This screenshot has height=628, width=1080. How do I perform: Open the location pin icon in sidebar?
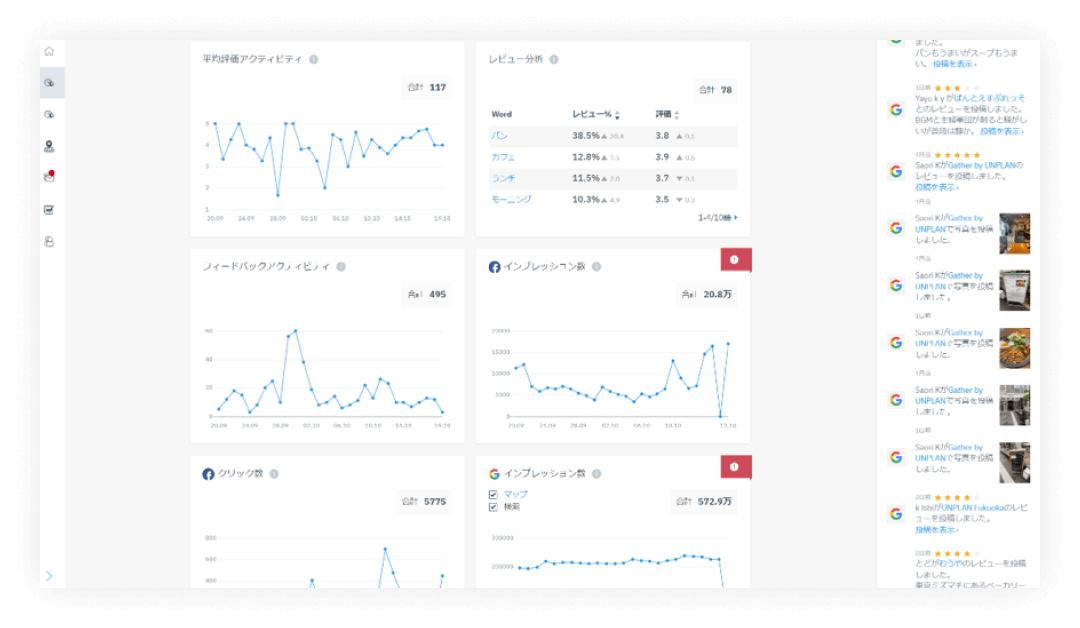49,146
